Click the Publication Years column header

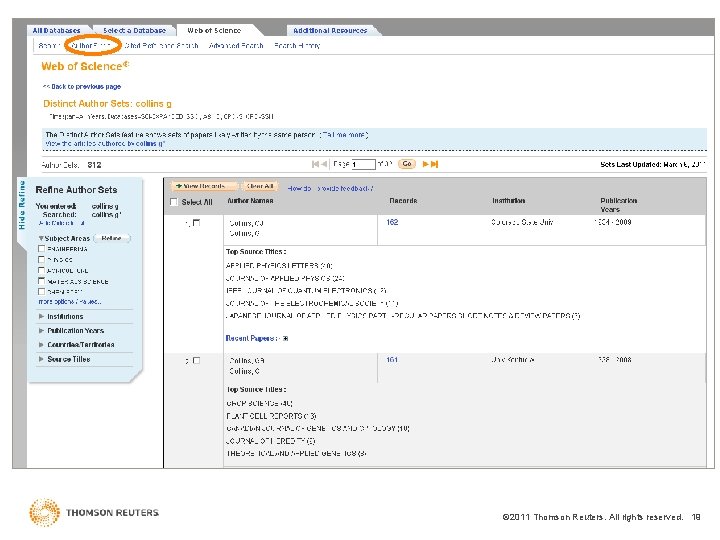pos(618,205)
